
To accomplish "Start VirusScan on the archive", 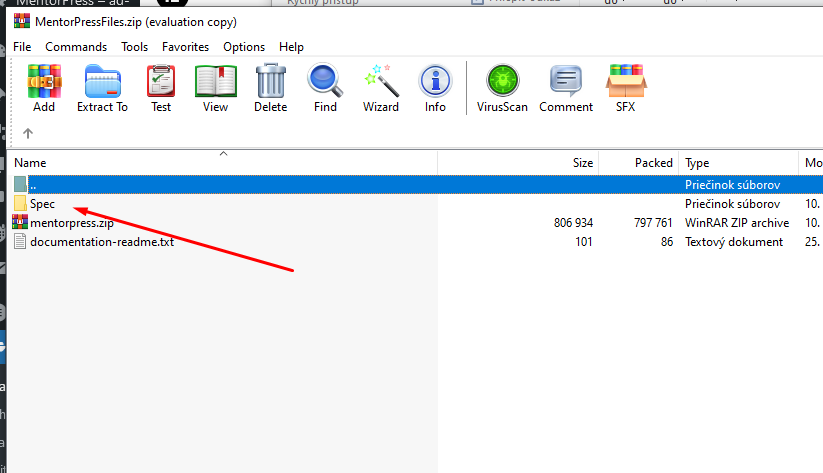I will click(502, 88).
